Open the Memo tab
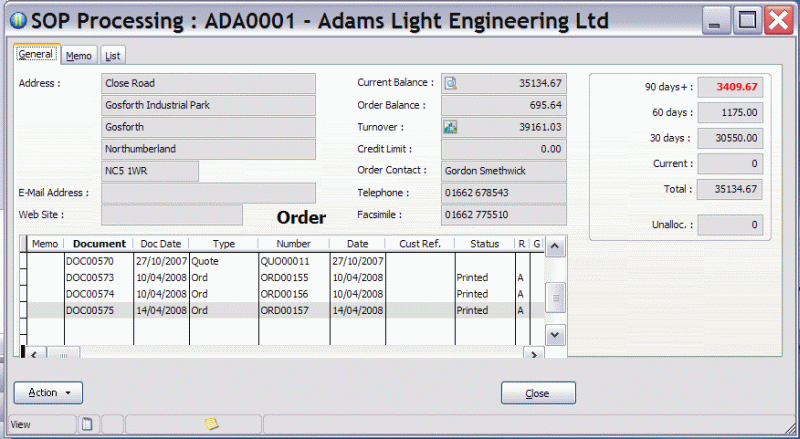Screen dimensions: 800x439 click(79, 56)
